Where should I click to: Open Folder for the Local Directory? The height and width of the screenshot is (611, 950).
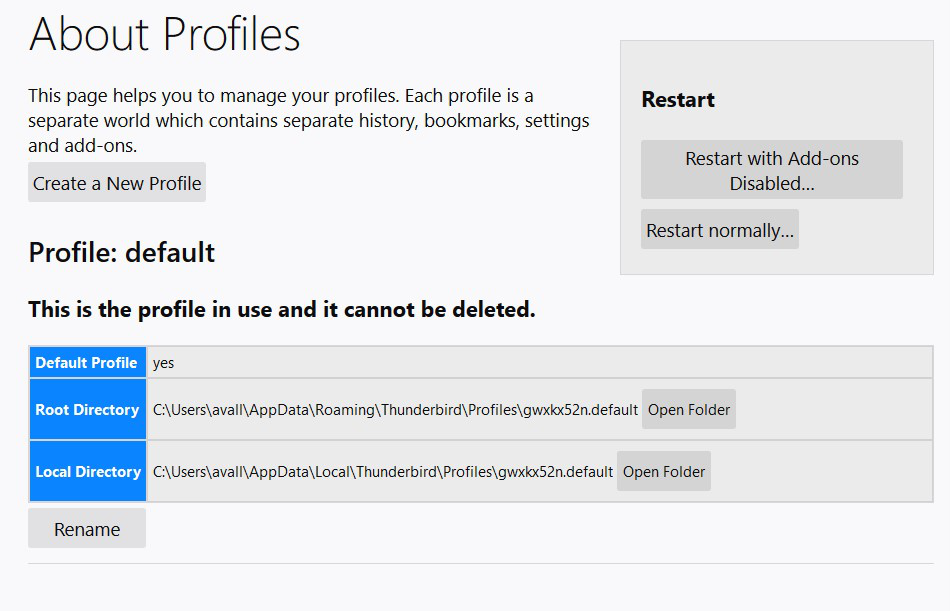pyautogui.click(x=664, y=472)
